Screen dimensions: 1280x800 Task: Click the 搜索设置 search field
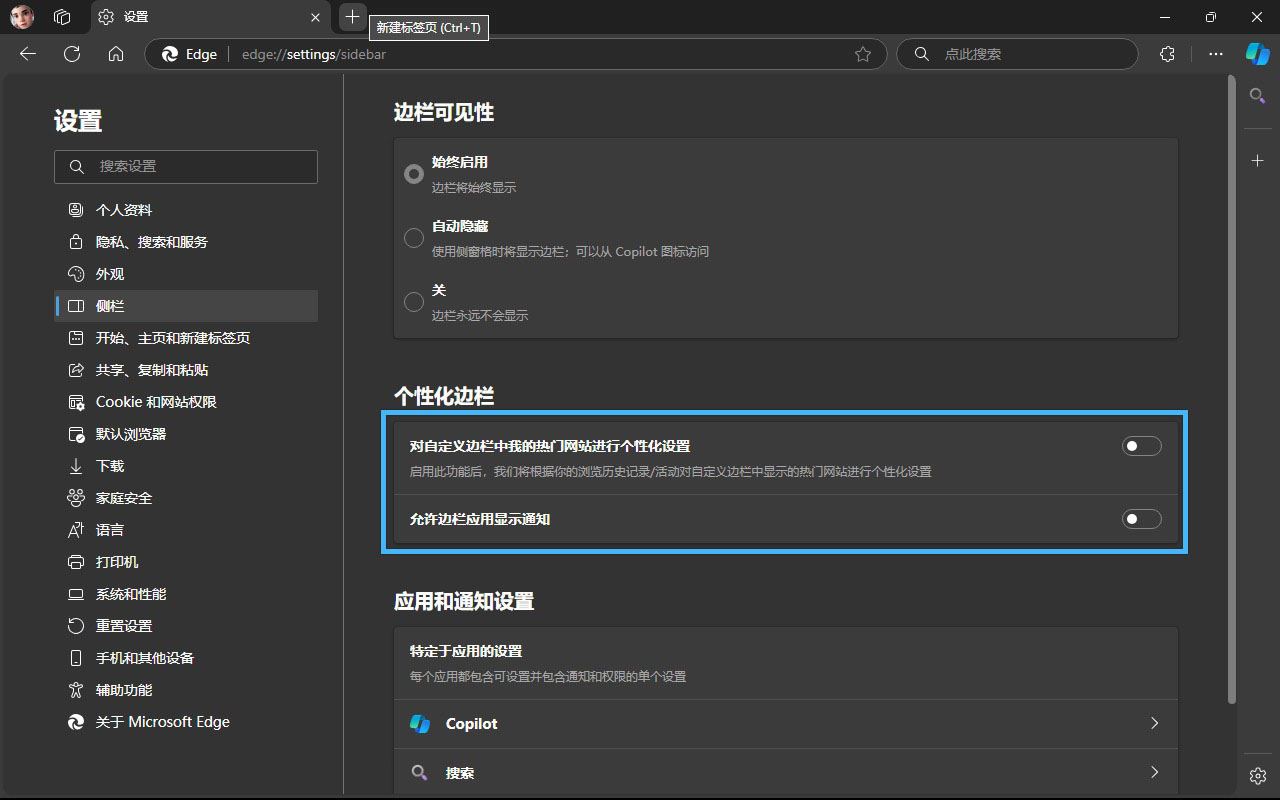pyautogui.click(x=186, y=167)
